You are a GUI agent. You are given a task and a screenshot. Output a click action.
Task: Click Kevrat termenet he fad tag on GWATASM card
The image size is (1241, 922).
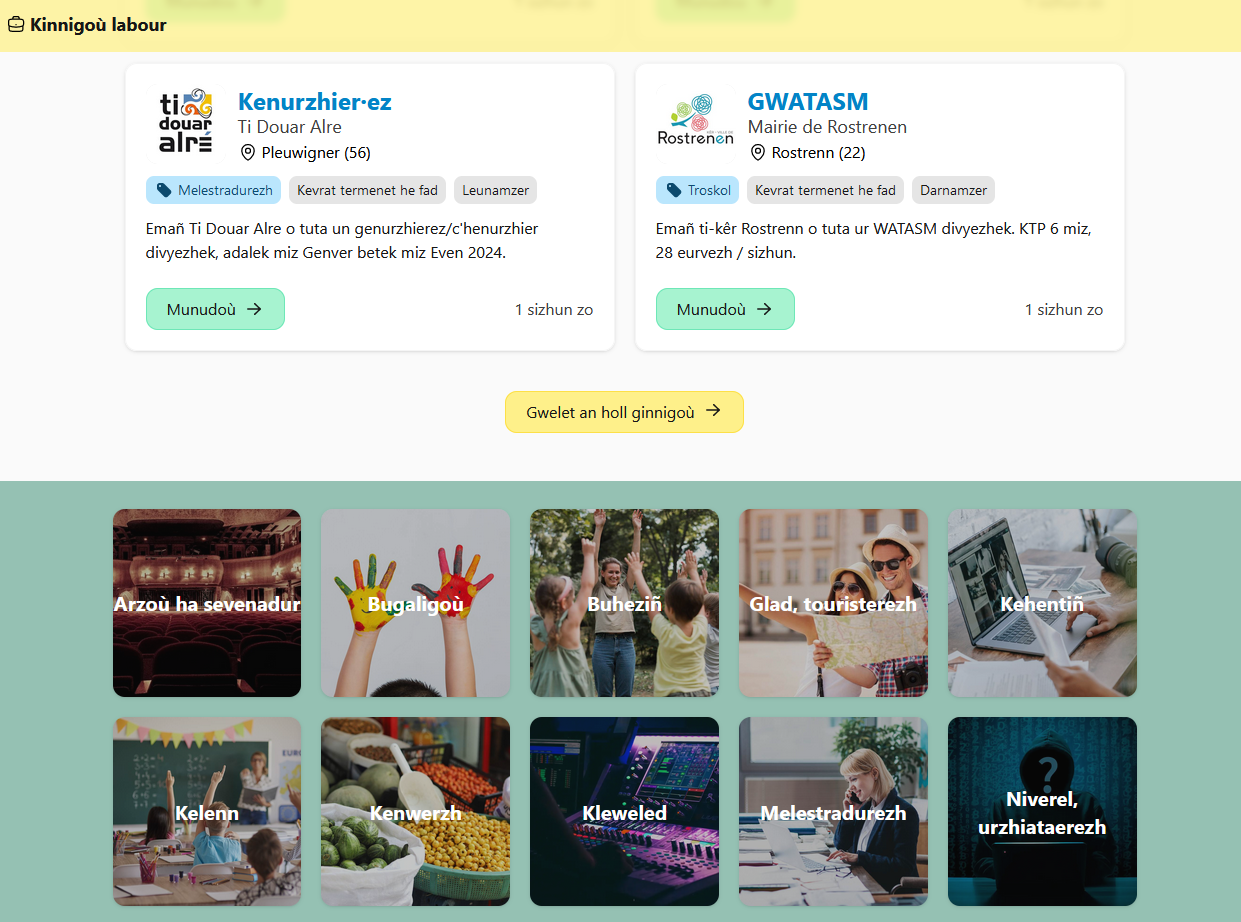tap(825, 190)
